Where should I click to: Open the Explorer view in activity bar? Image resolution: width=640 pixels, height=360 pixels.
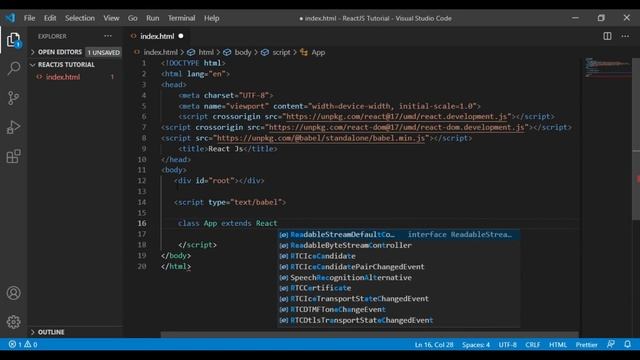point(13,40)
